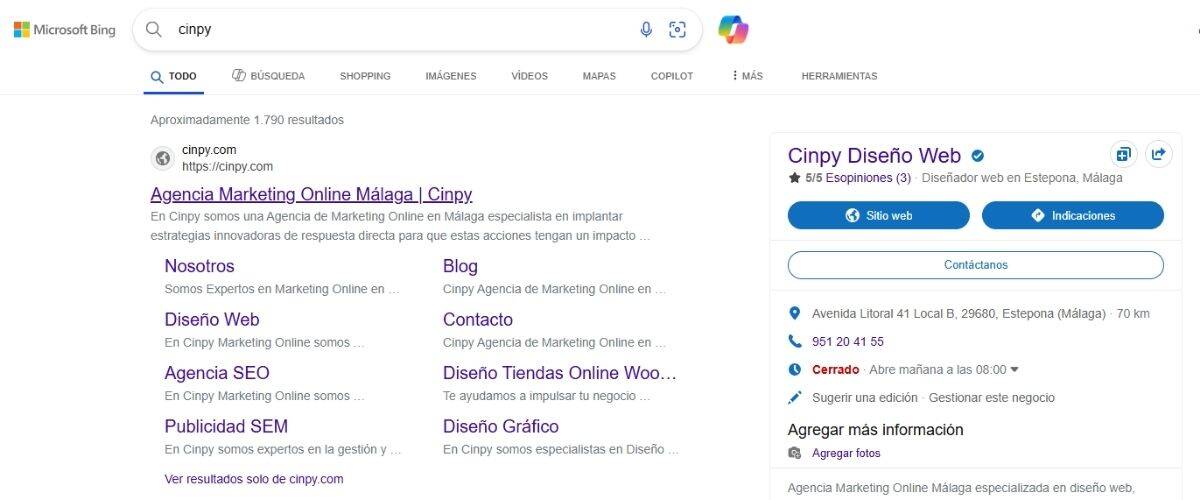Click 'Diseñador web en Estepona, Málaga' text
The height and width of the screenshot is (500, 1200).
[1022, 178]
